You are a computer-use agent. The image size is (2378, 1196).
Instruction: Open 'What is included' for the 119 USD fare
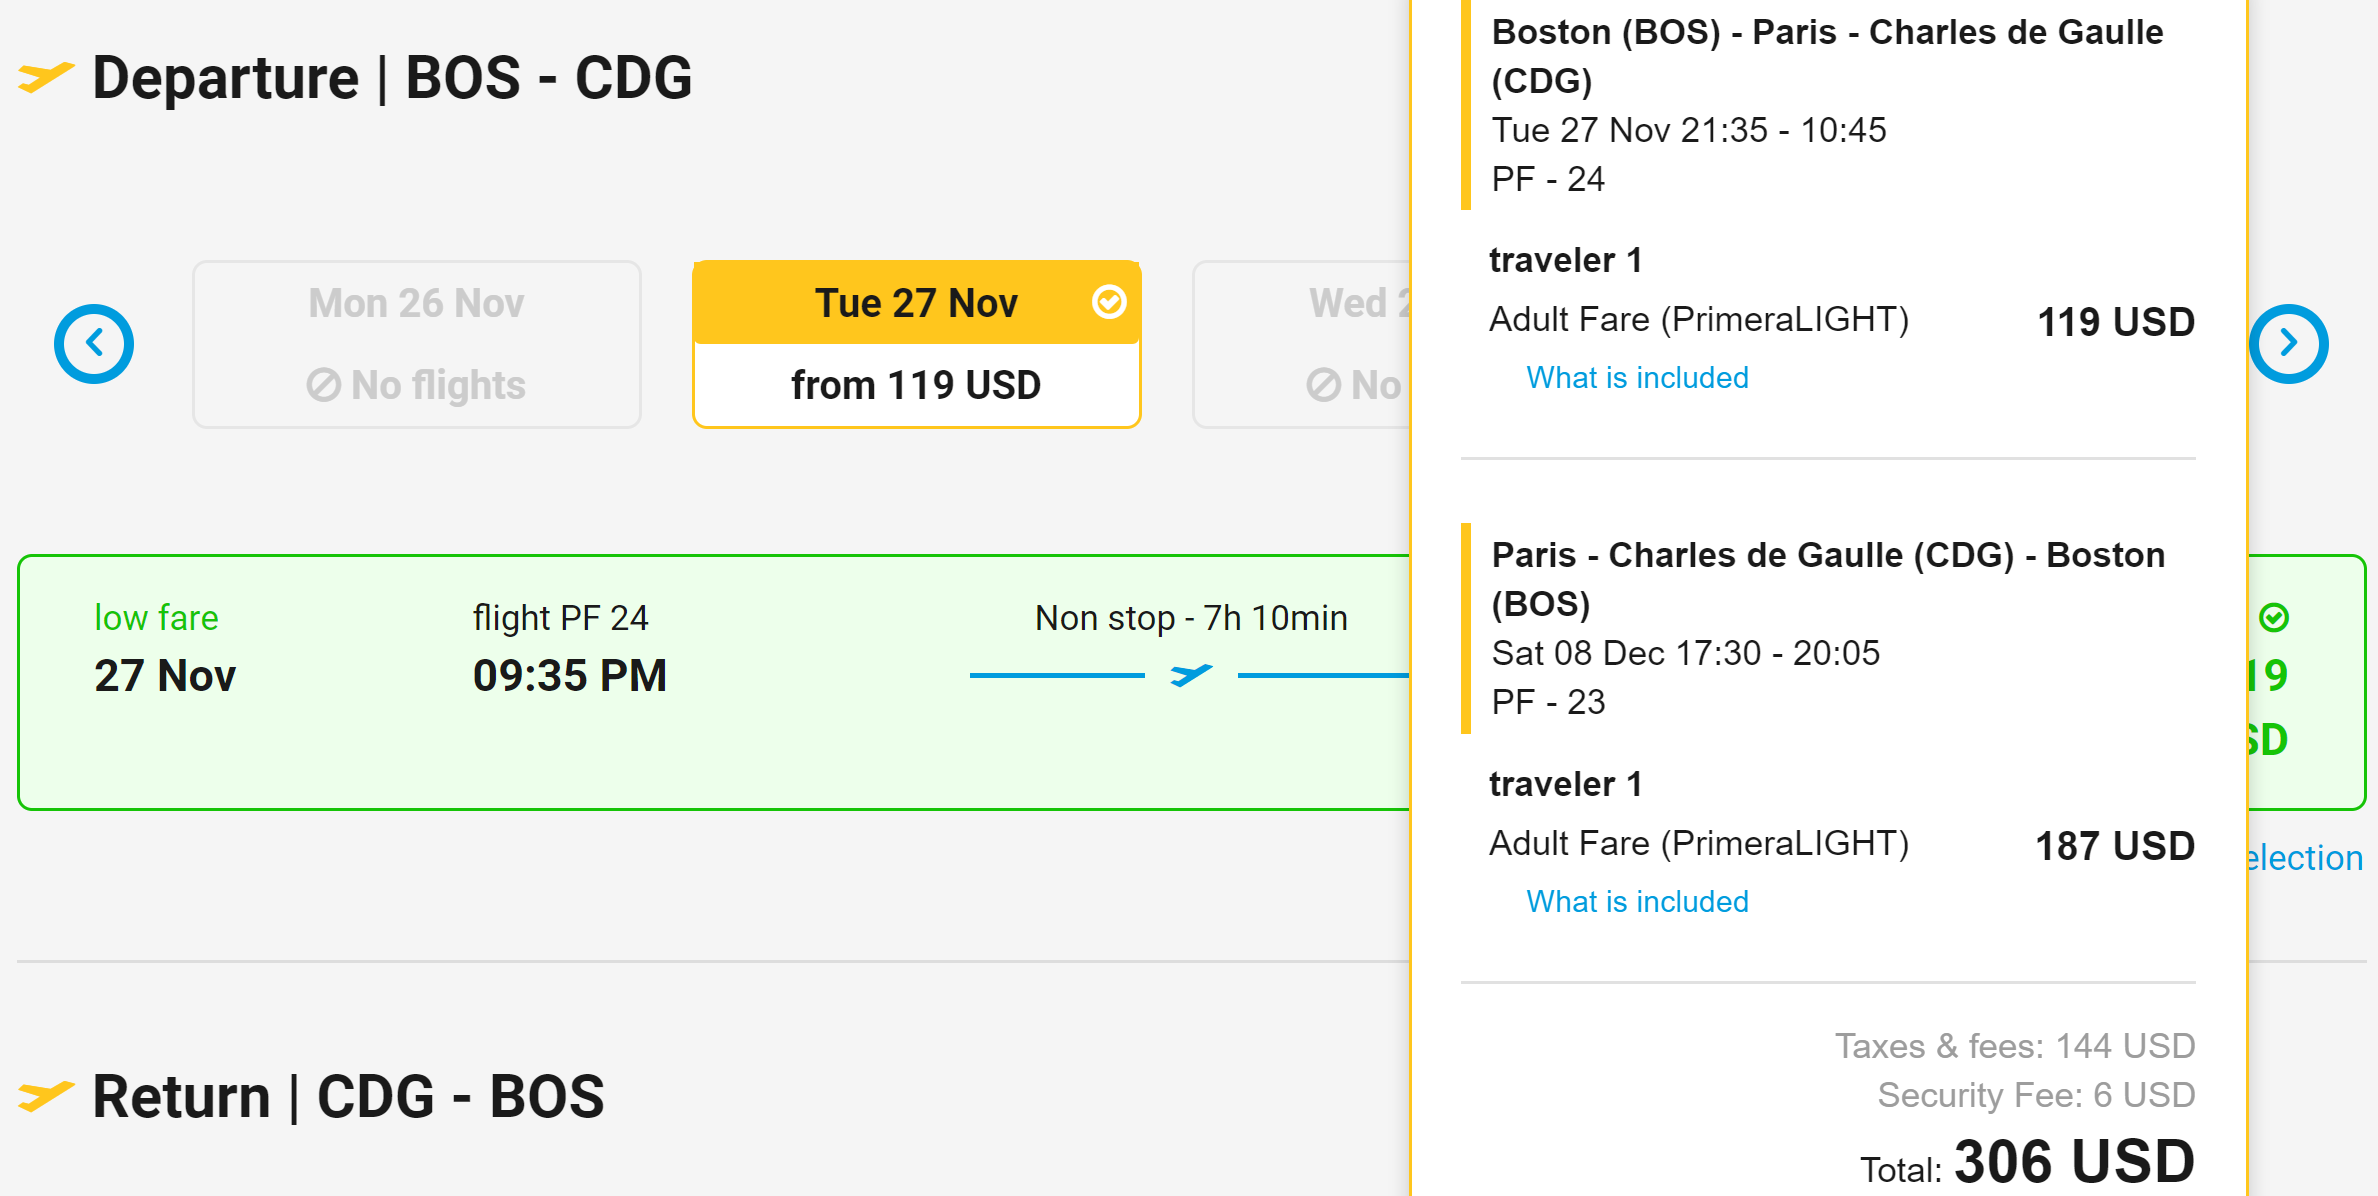point(1637,378)
